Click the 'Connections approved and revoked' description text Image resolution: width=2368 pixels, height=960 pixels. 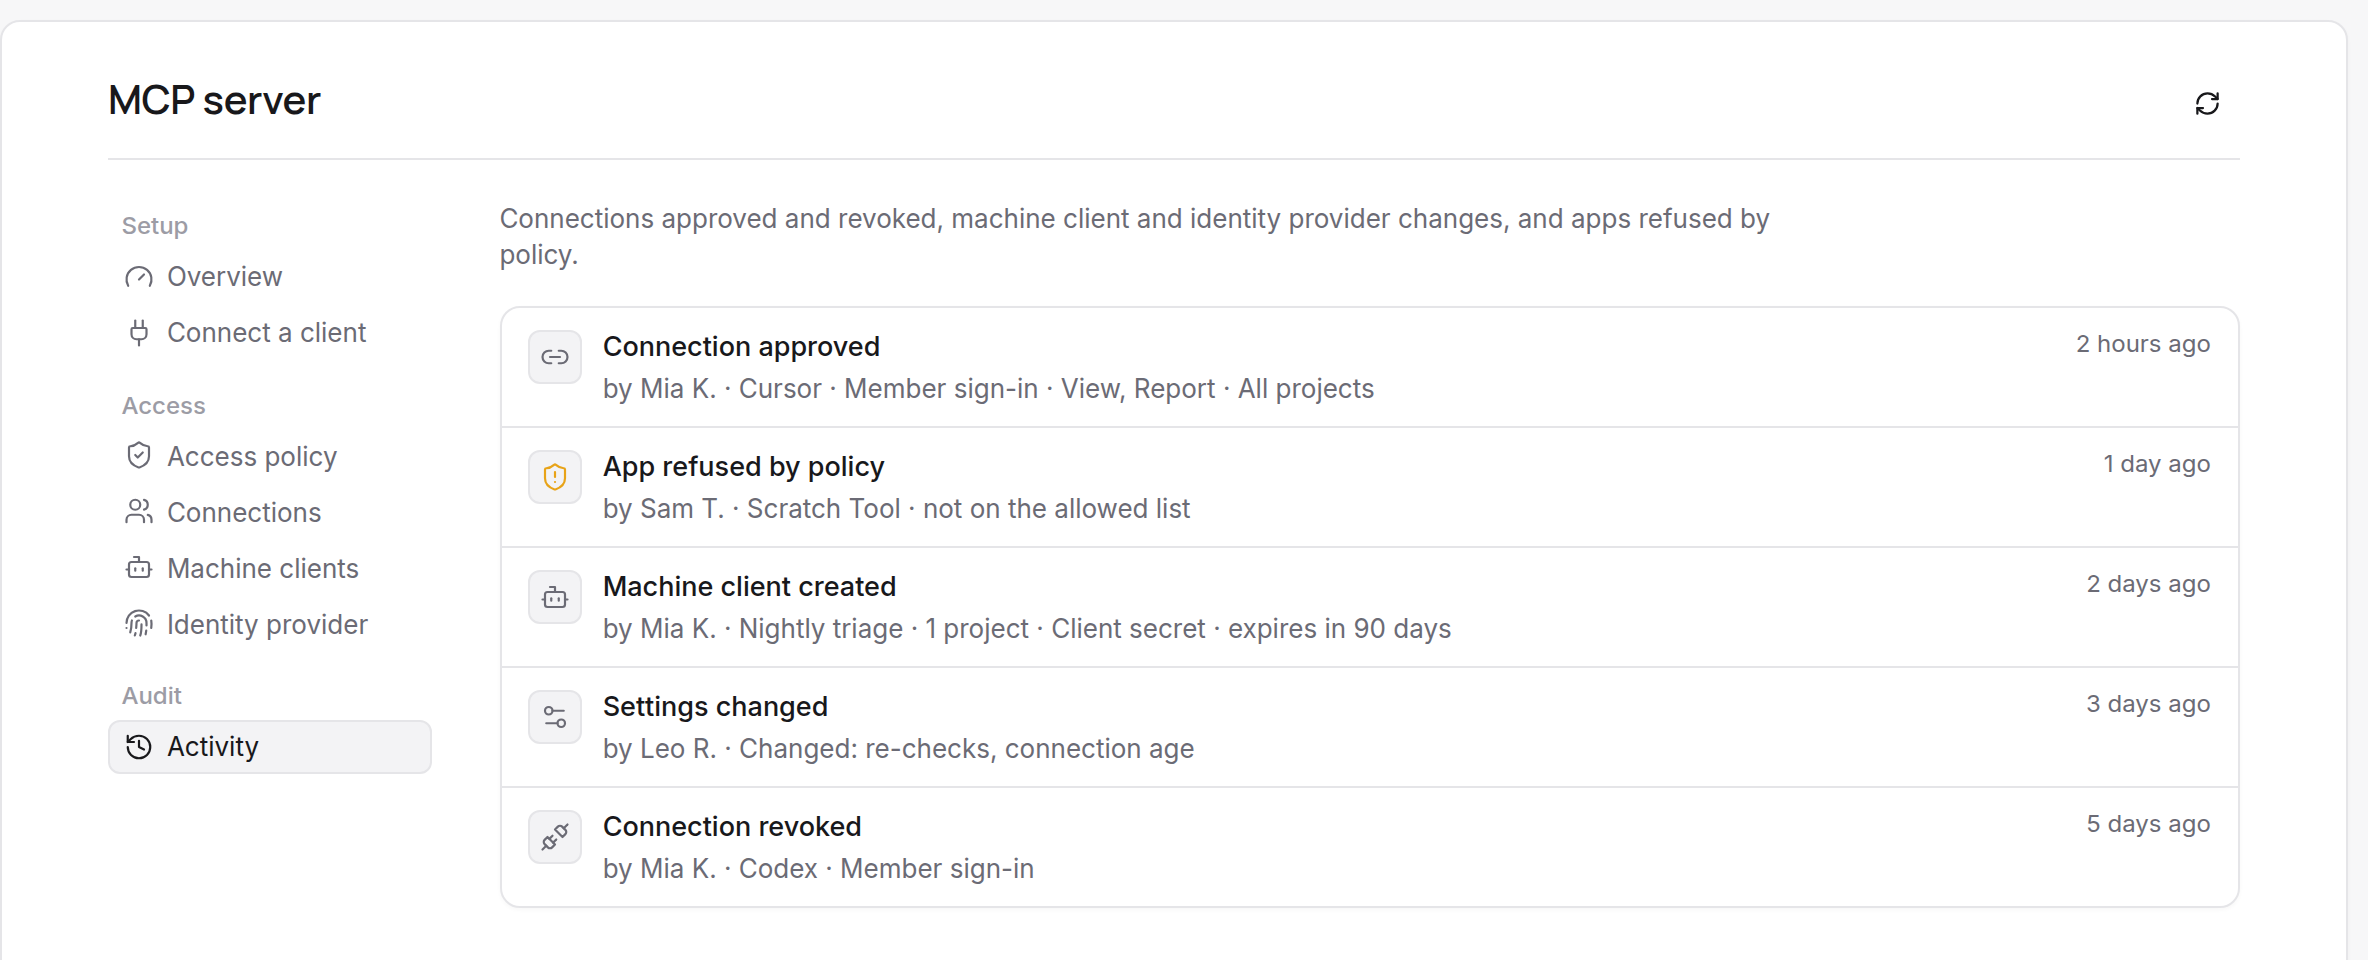point(1134,237)
